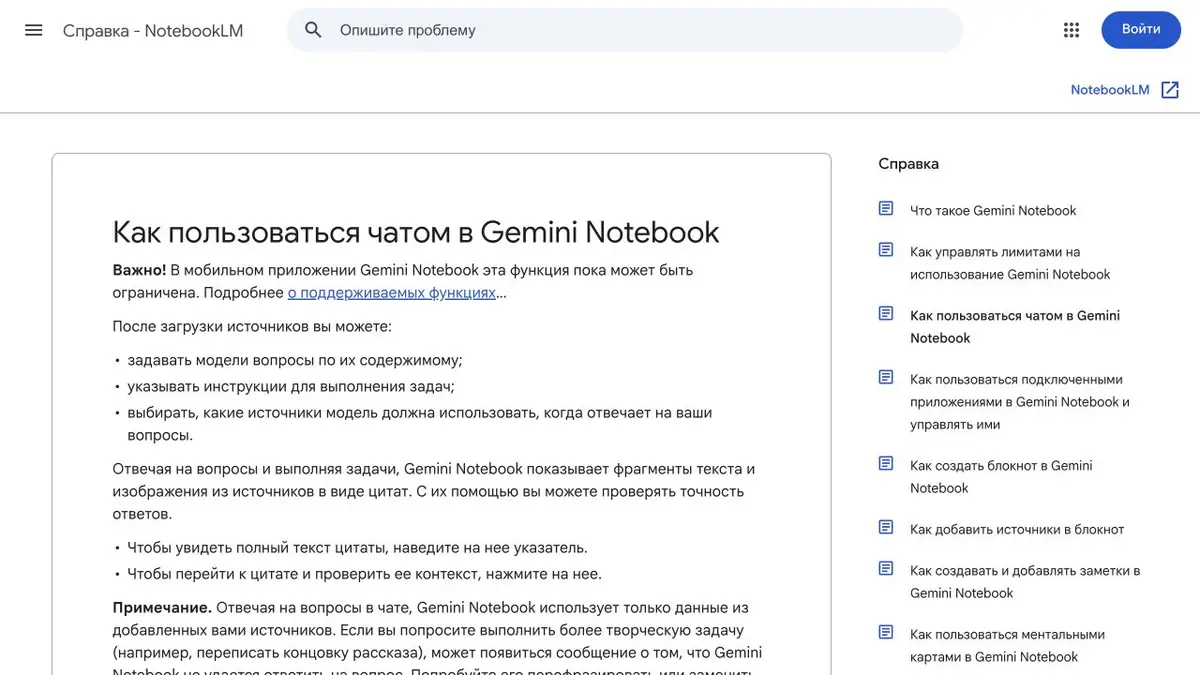Open the Google apps grid

[x=1071, y=30]
